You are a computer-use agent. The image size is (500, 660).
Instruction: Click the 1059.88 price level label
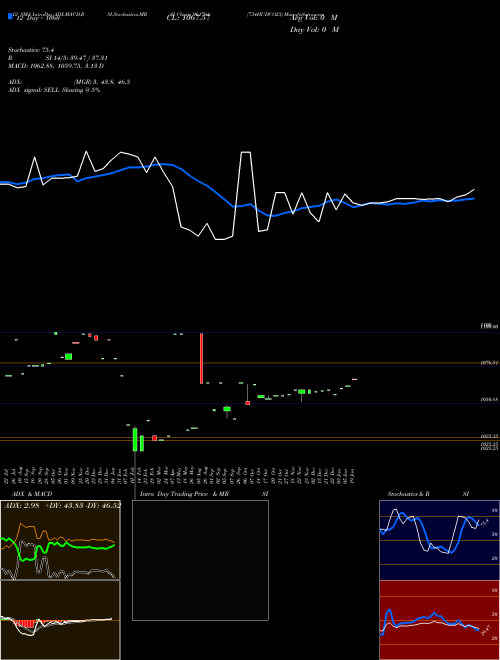point(490,399)
